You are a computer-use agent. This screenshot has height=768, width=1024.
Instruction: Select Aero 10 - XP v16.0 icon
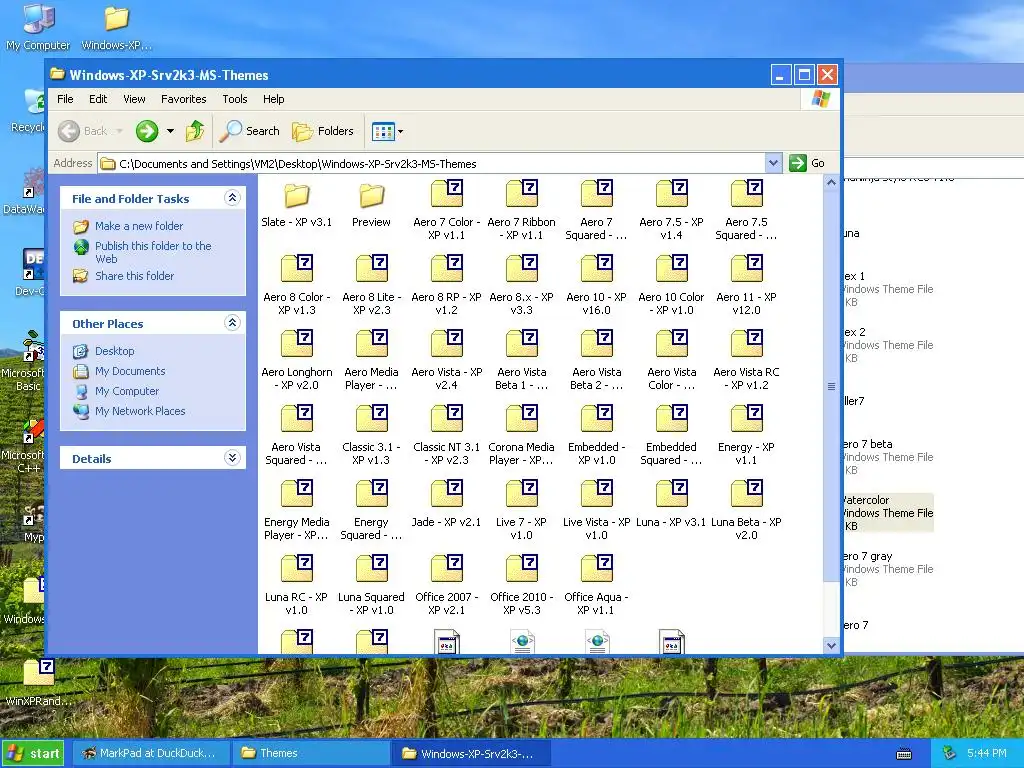[x=597, y=268]
